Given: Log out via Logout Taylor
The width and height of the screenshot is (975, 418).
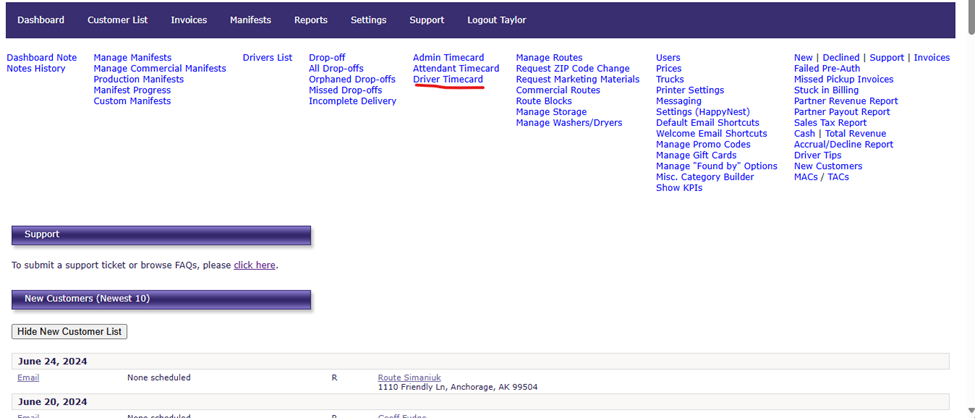Looking at the screenshot, I should click(496, 20).
